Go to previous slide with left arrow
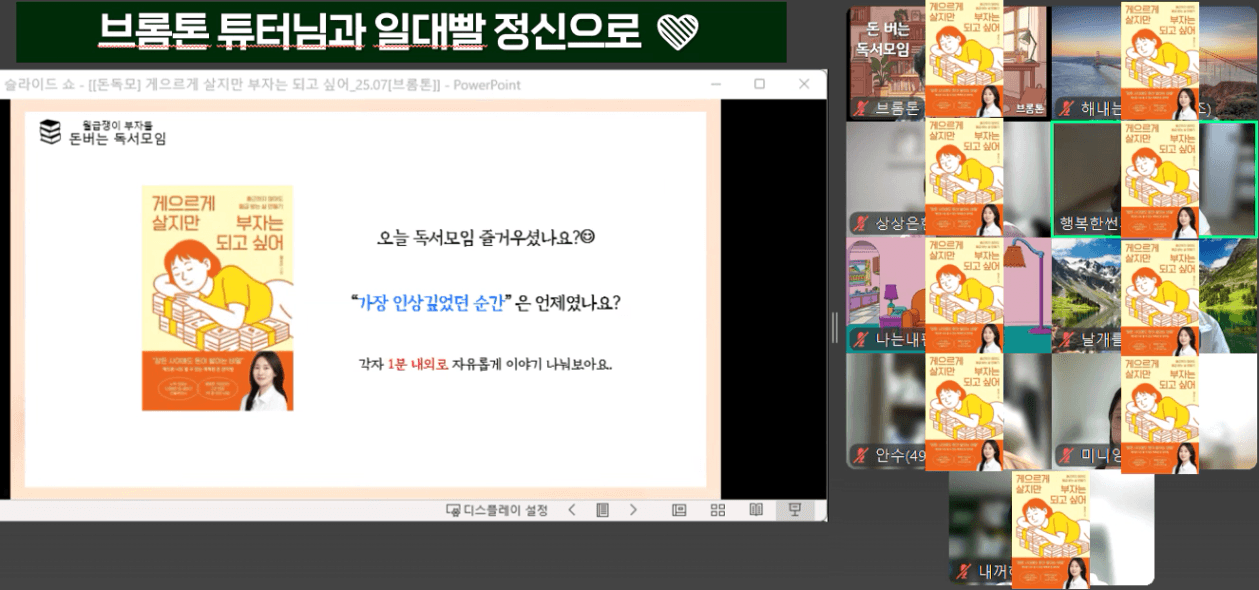 point(572,510)
